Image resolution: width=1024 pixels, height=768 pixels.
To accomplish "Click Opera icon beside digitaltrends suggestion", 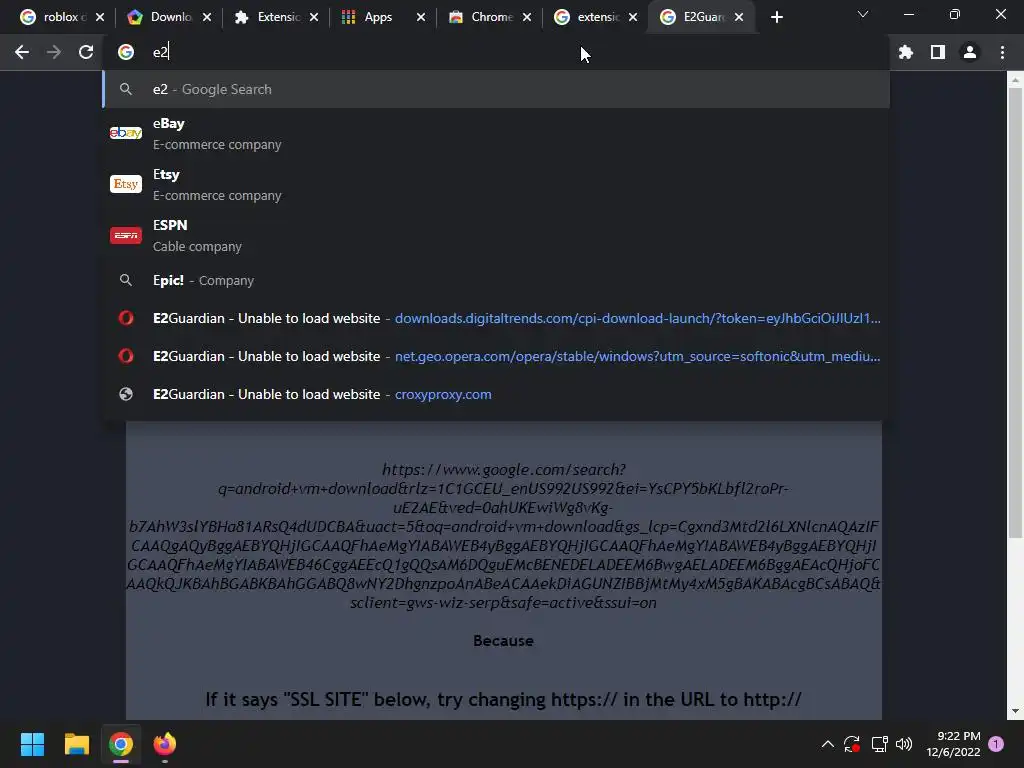I will (125, 319).
